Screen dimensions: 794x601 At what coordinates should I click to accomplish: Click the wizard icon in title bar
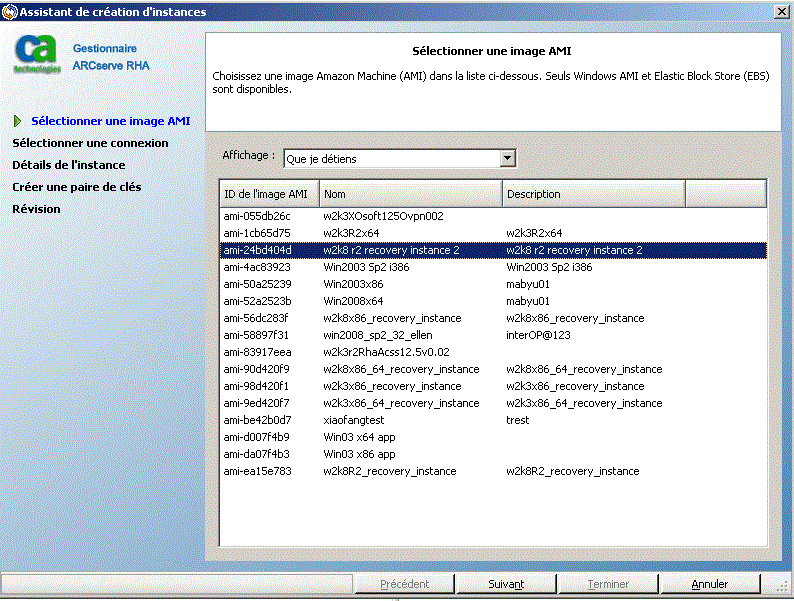(x=9, y=12)
